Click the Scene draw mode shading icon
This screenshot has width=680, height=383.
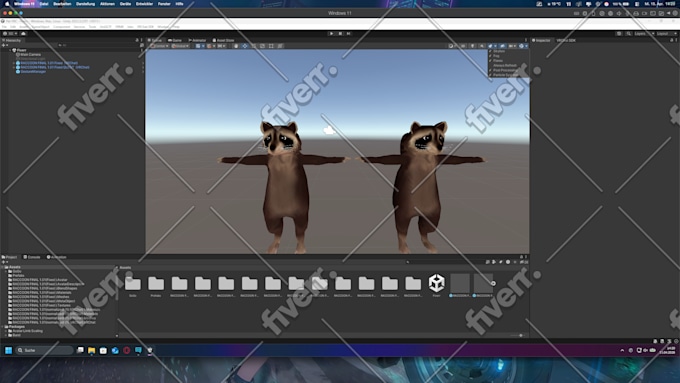pyautogui.click(x=452, y=46)
